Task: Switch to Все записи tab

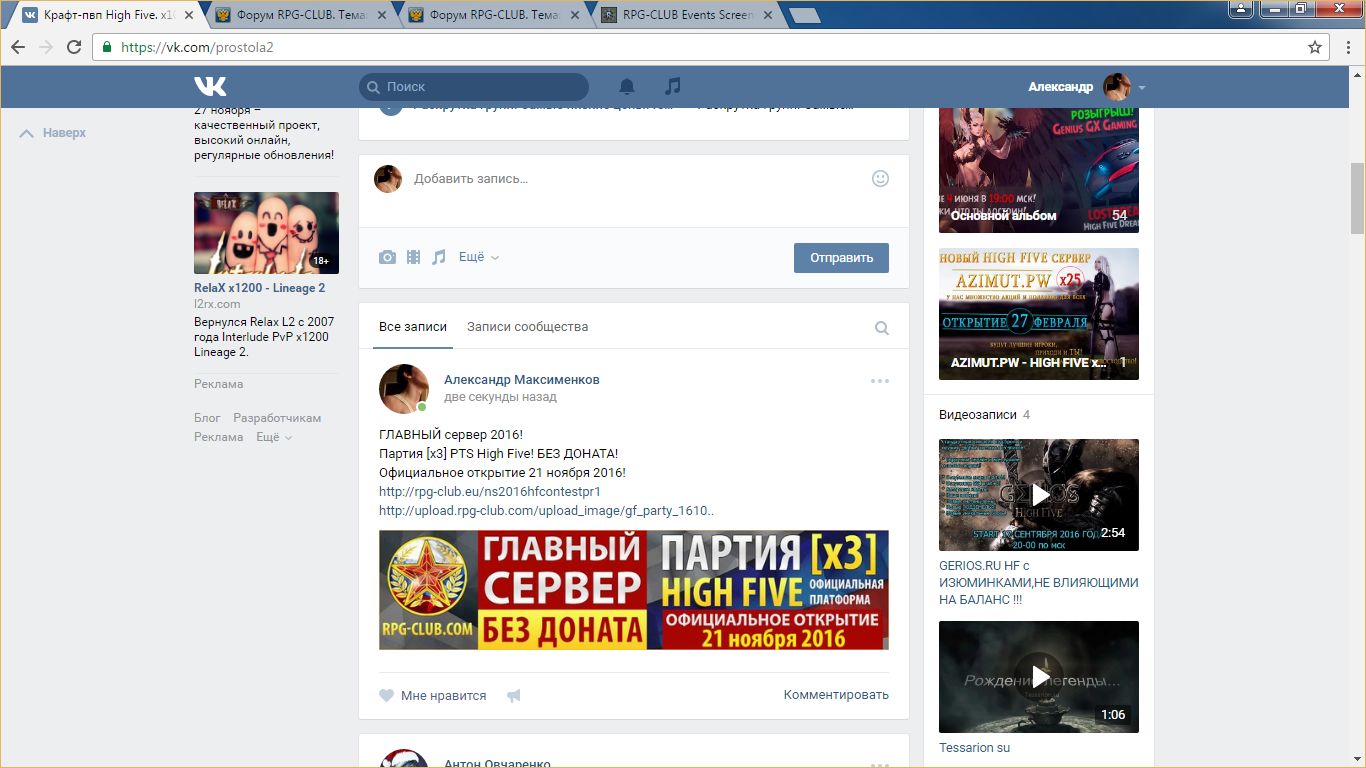Action: (413, 327)
